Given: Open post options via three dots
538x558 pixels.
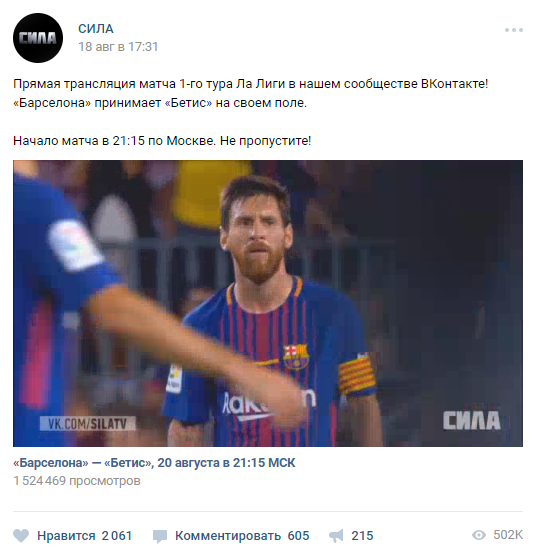Looking at the screenshot, I should (x=514, y=30).
